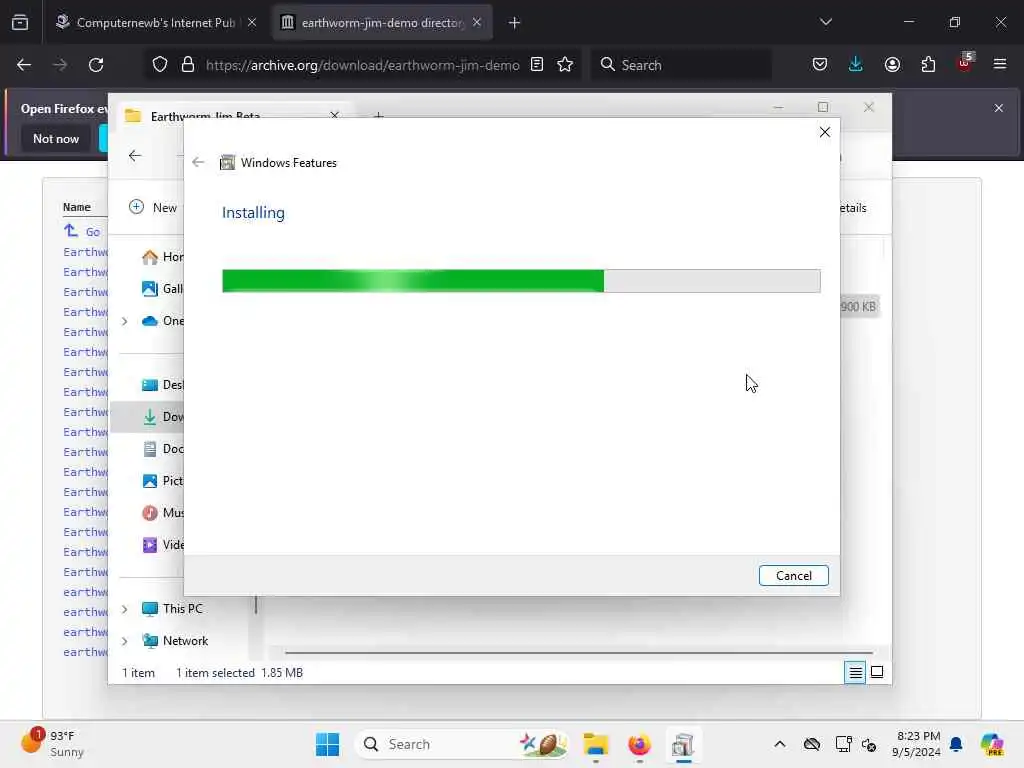Open Pocket save icon
The image size is (1024, 768).
820,65
